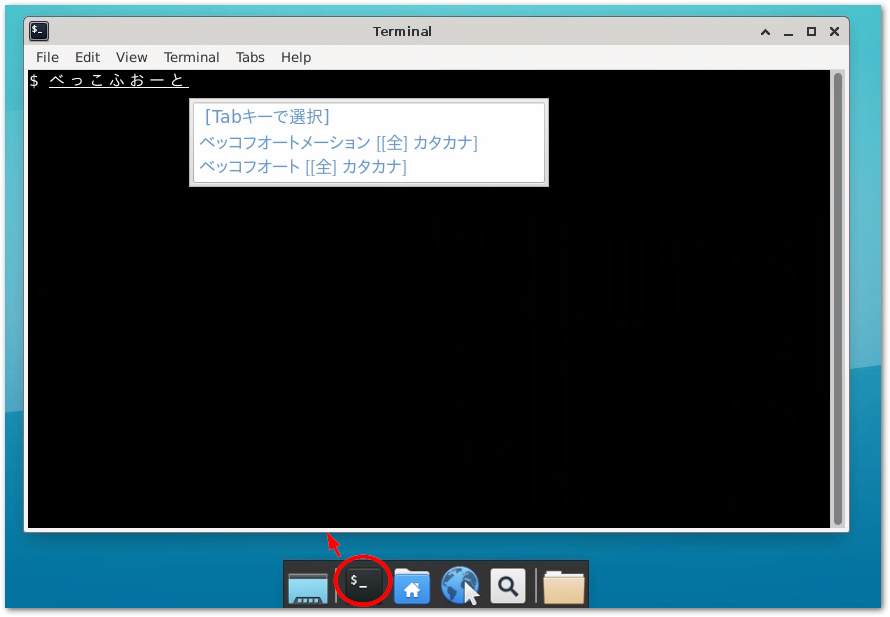The image size is (890, 617).
Task: Click the terminal icon in title bar
Action: [x=39, y=31]
